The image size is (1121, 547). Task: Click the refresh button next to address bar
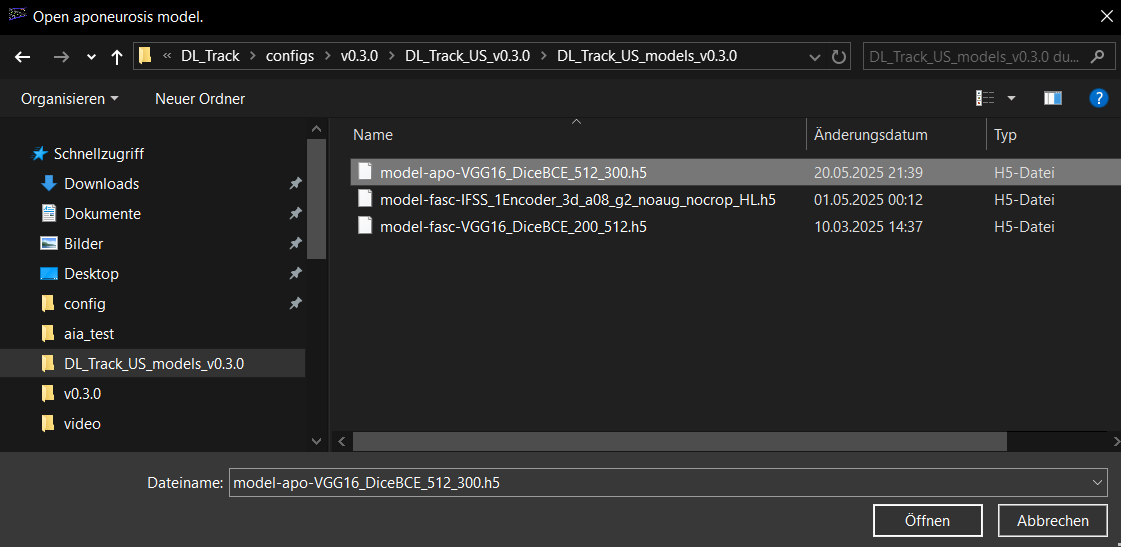tap(839, 56)
